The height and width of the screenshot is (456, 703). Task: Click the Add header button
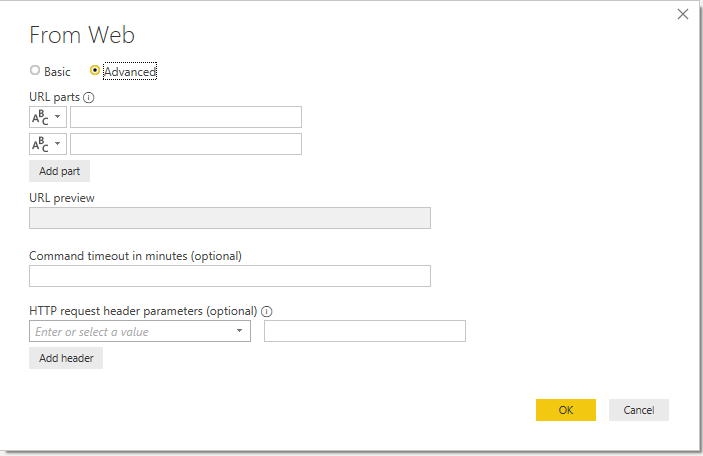[66, 358]
